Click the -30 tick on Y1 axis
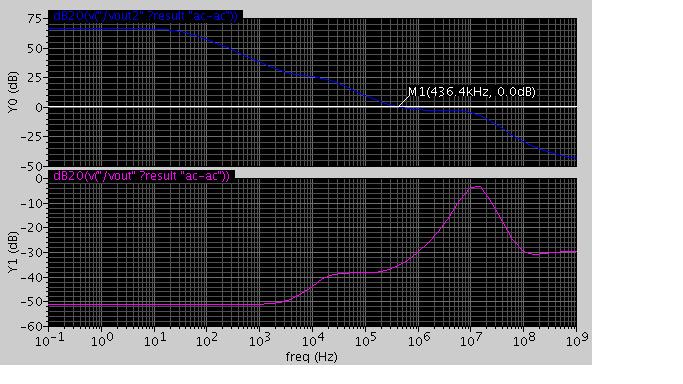Viewport: 683px width, 384px height. (x=34, y=253)
